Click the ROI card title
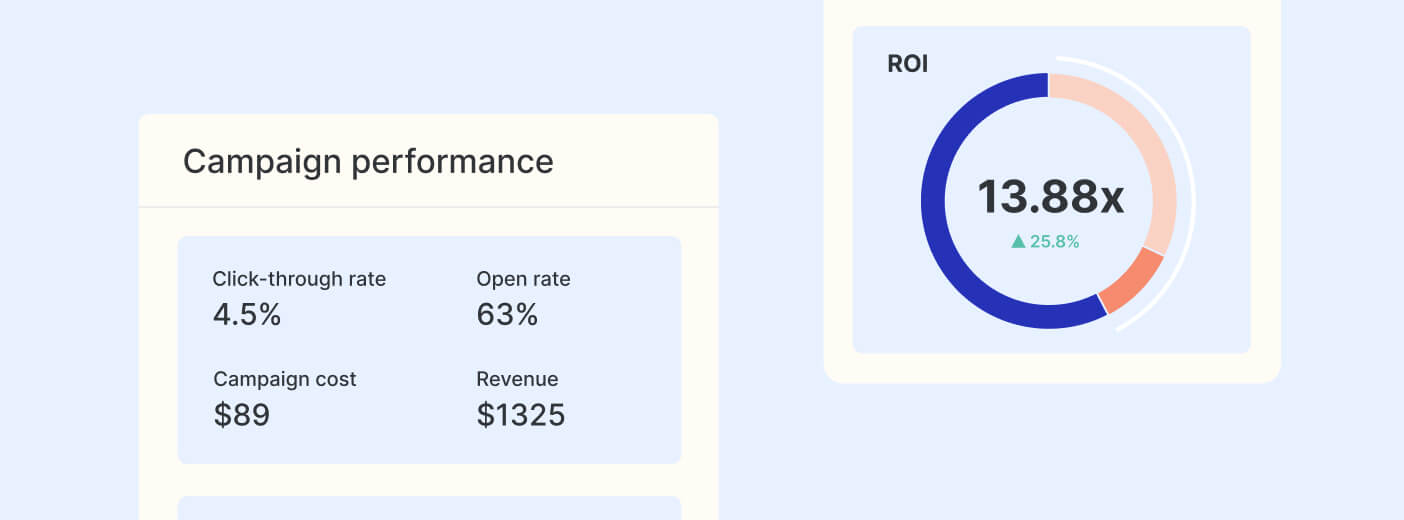The height and width of the screenshot is (520, 1404). point(908,64)
